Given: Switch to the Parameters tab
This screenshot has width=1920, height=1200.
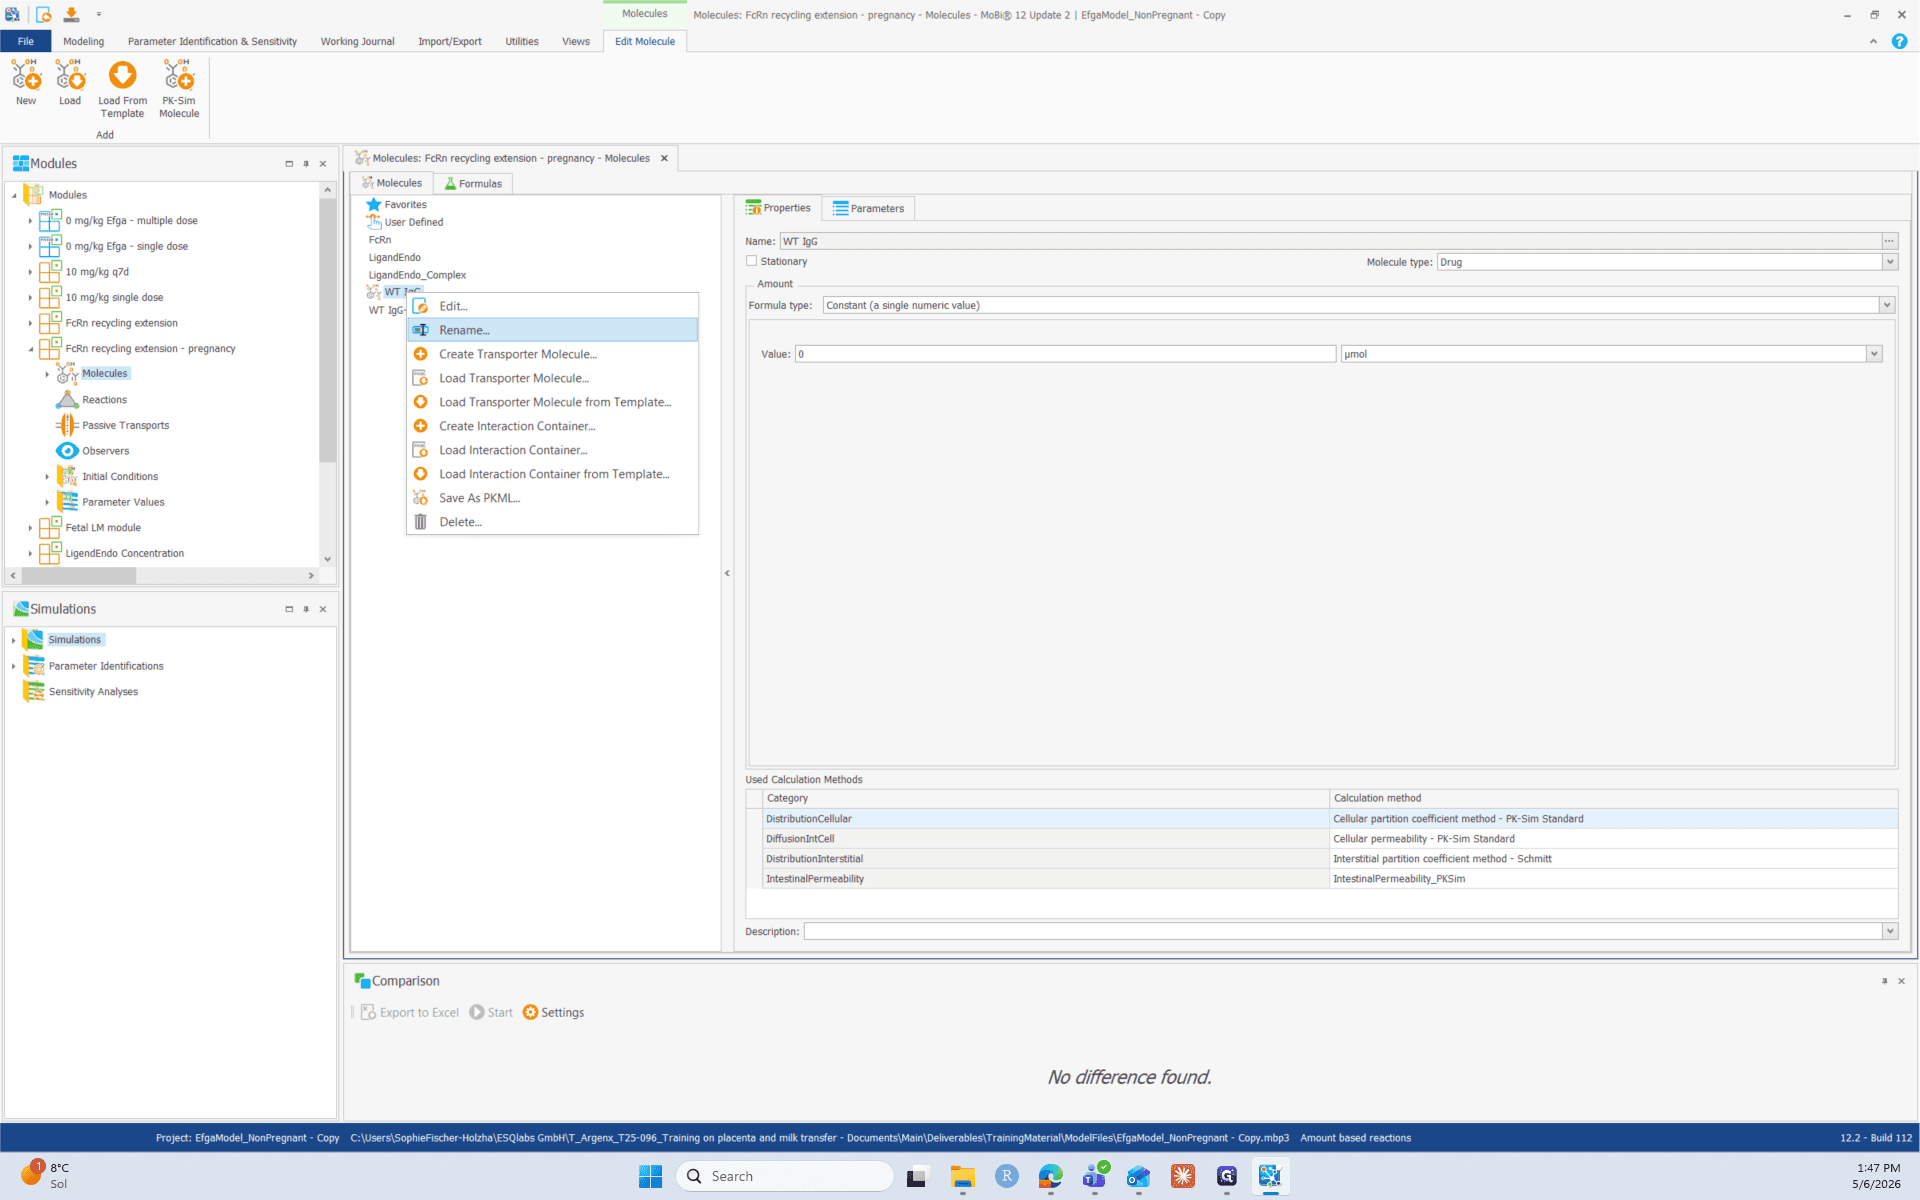Looking at the screenshot, I should 868,208.
